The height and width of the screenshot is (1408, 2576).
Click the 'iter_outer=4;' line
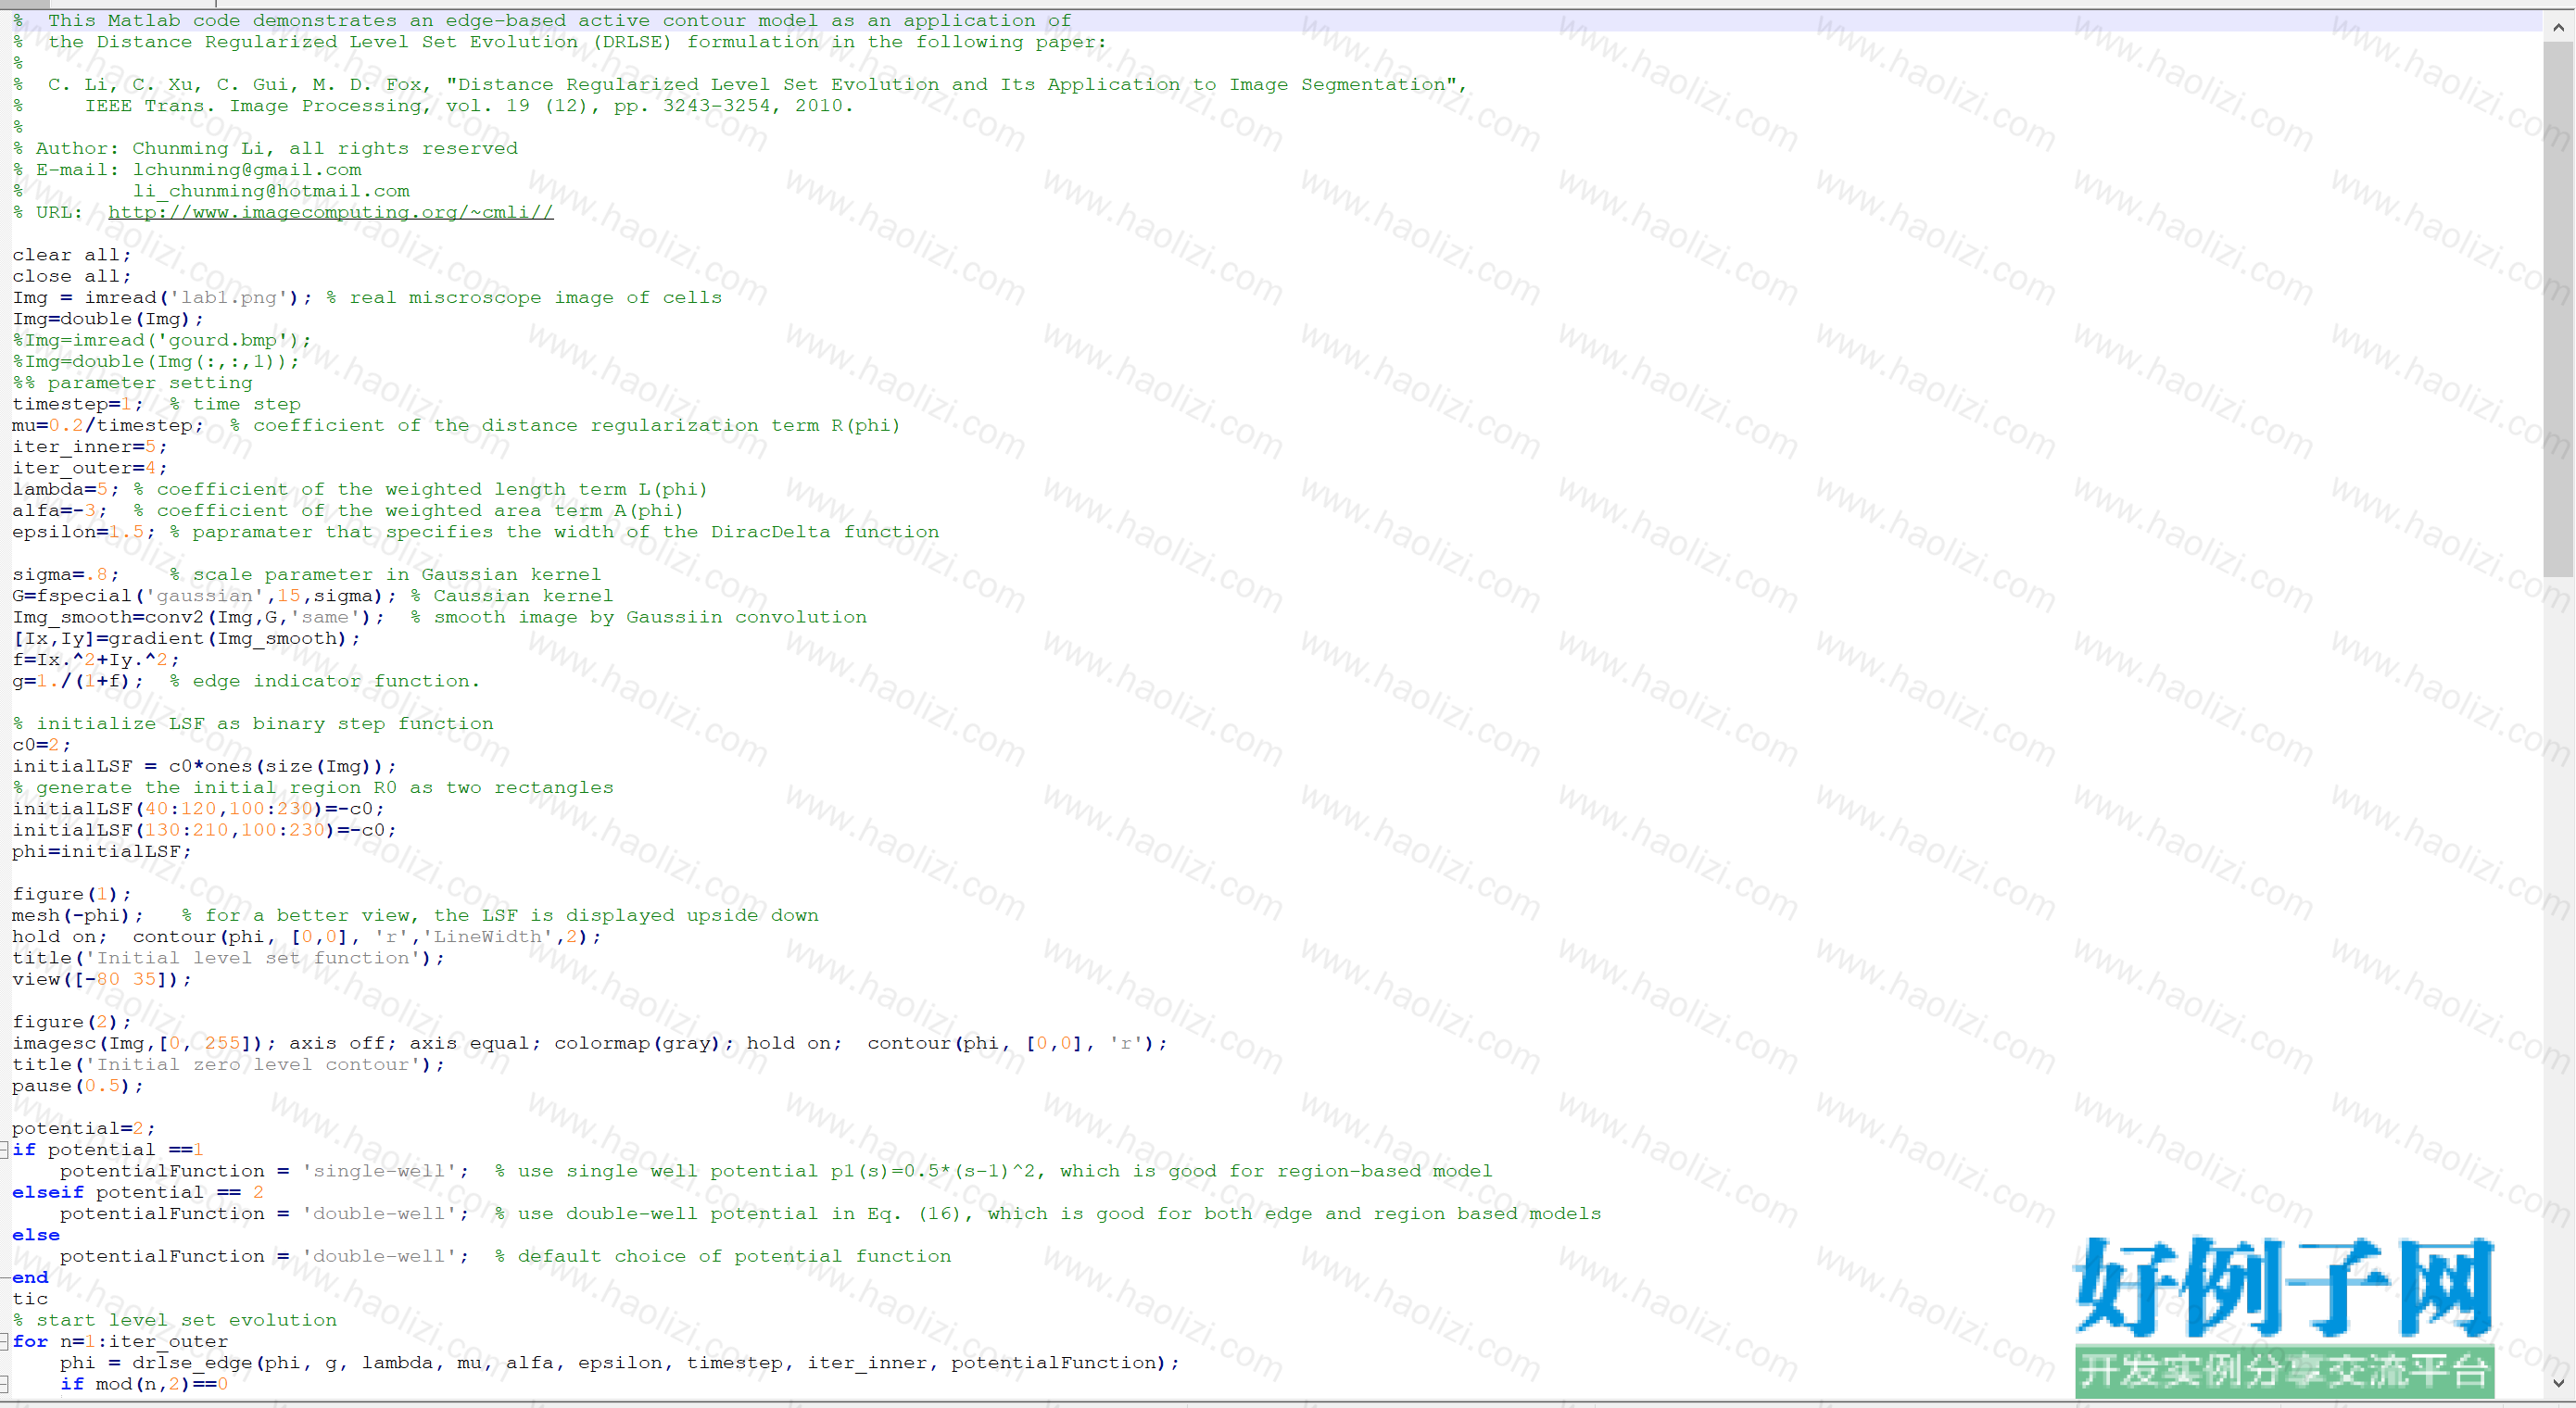pos(89,468)
